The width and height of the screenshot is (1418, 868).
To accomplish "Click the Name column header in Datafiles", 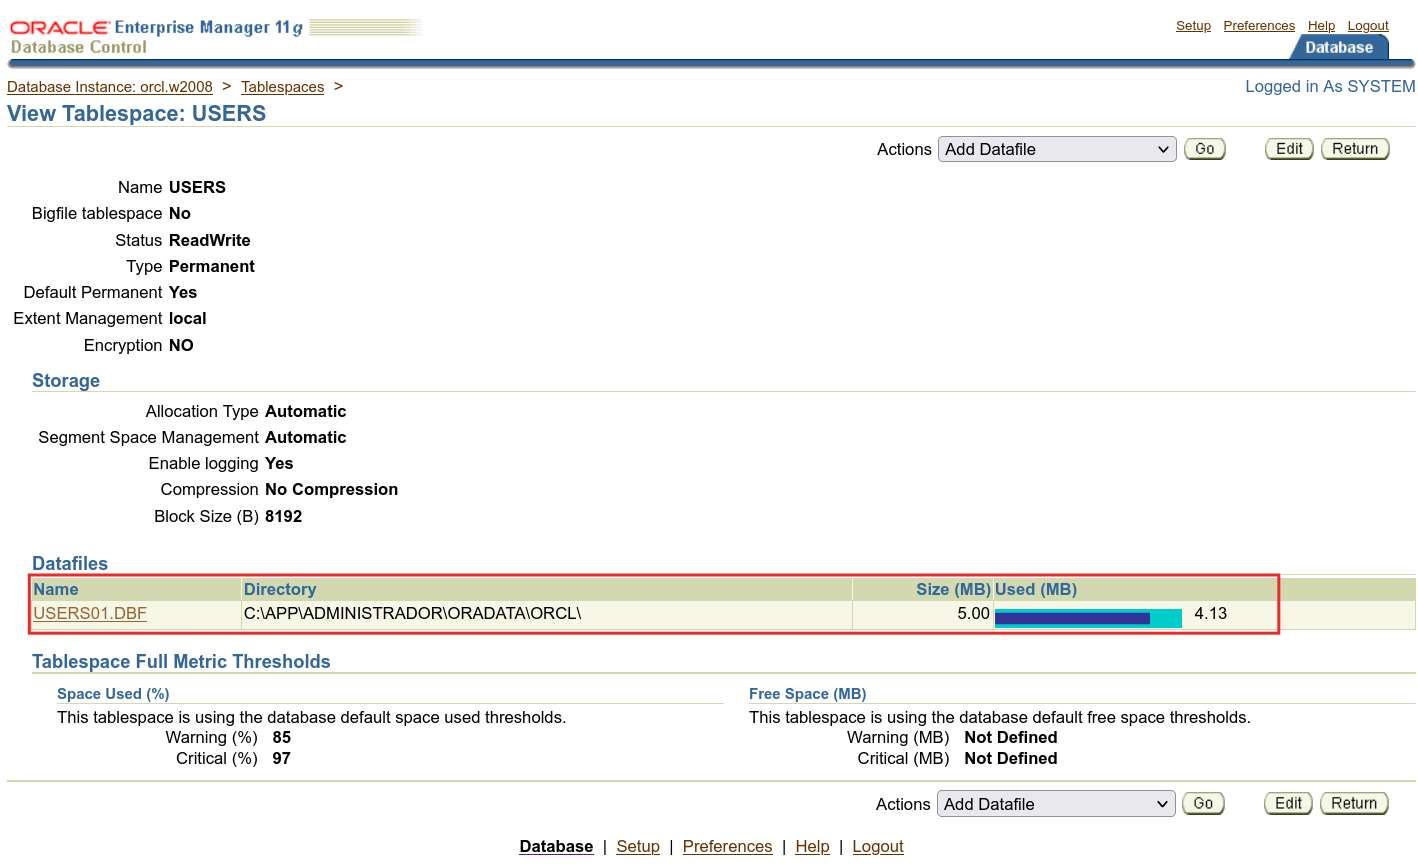I will click(56, 590).
